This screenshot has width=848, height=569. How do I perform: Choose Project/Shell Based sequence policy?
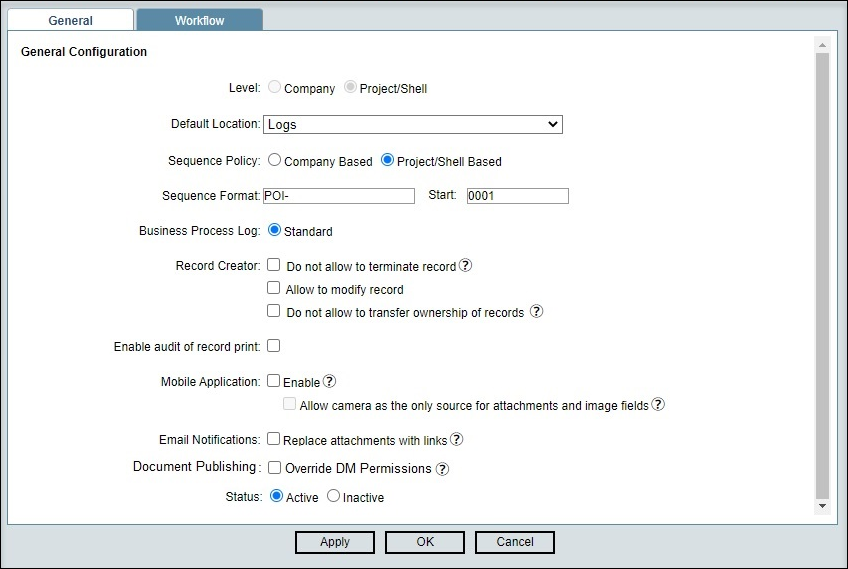pos(387,160)
